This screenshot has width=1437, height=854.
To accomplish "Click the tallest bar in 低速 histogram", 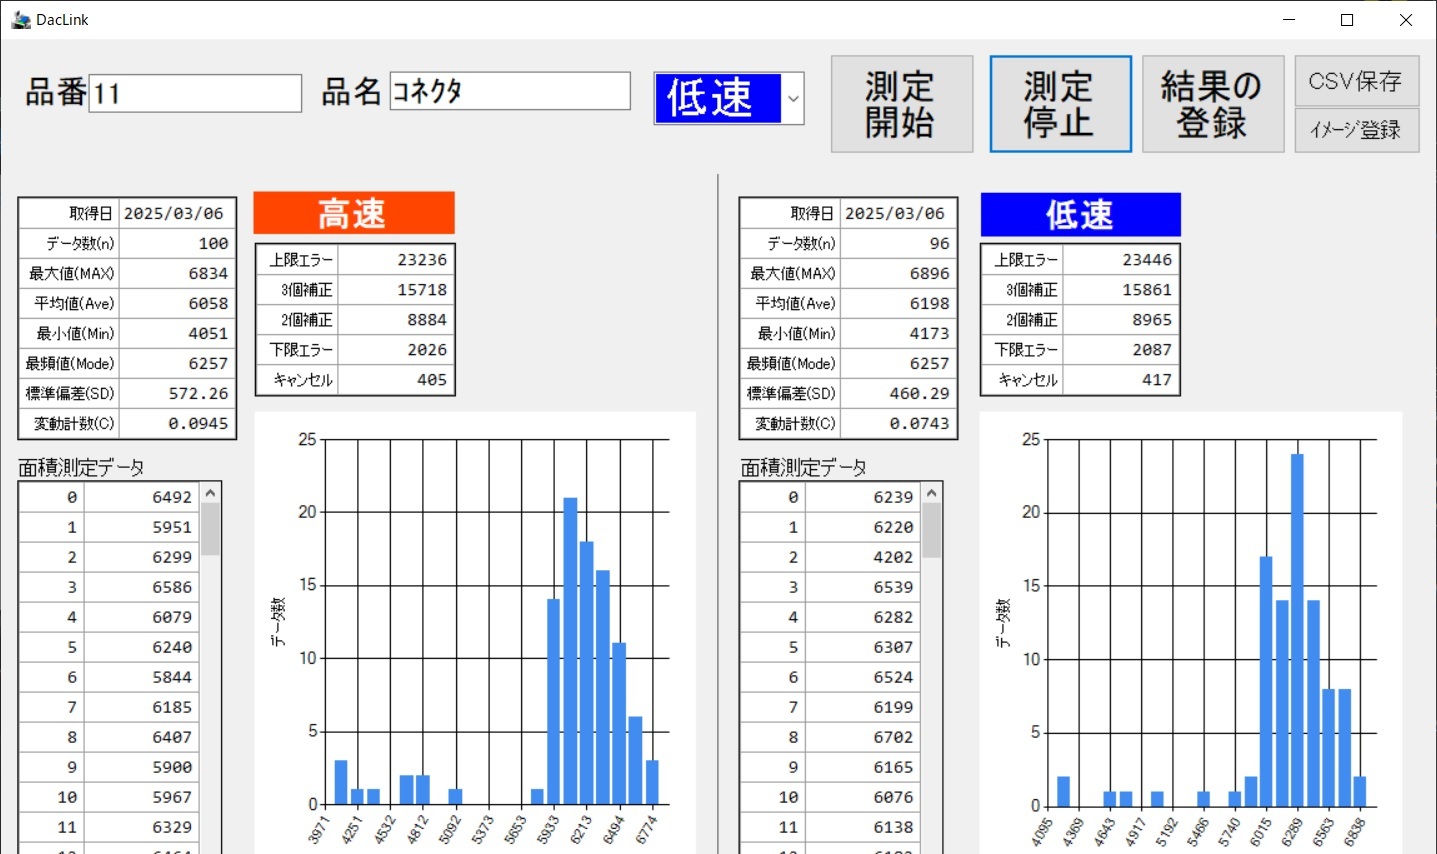I will click(1297, 630).
